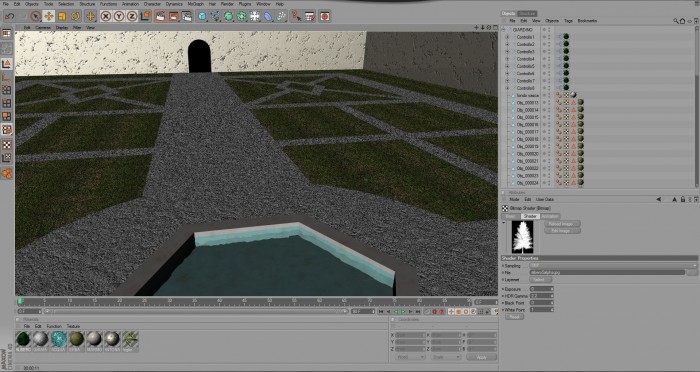Click the white tree bitmap thumbnail
The height and width of the screenshot is (372, 700).
522,237
